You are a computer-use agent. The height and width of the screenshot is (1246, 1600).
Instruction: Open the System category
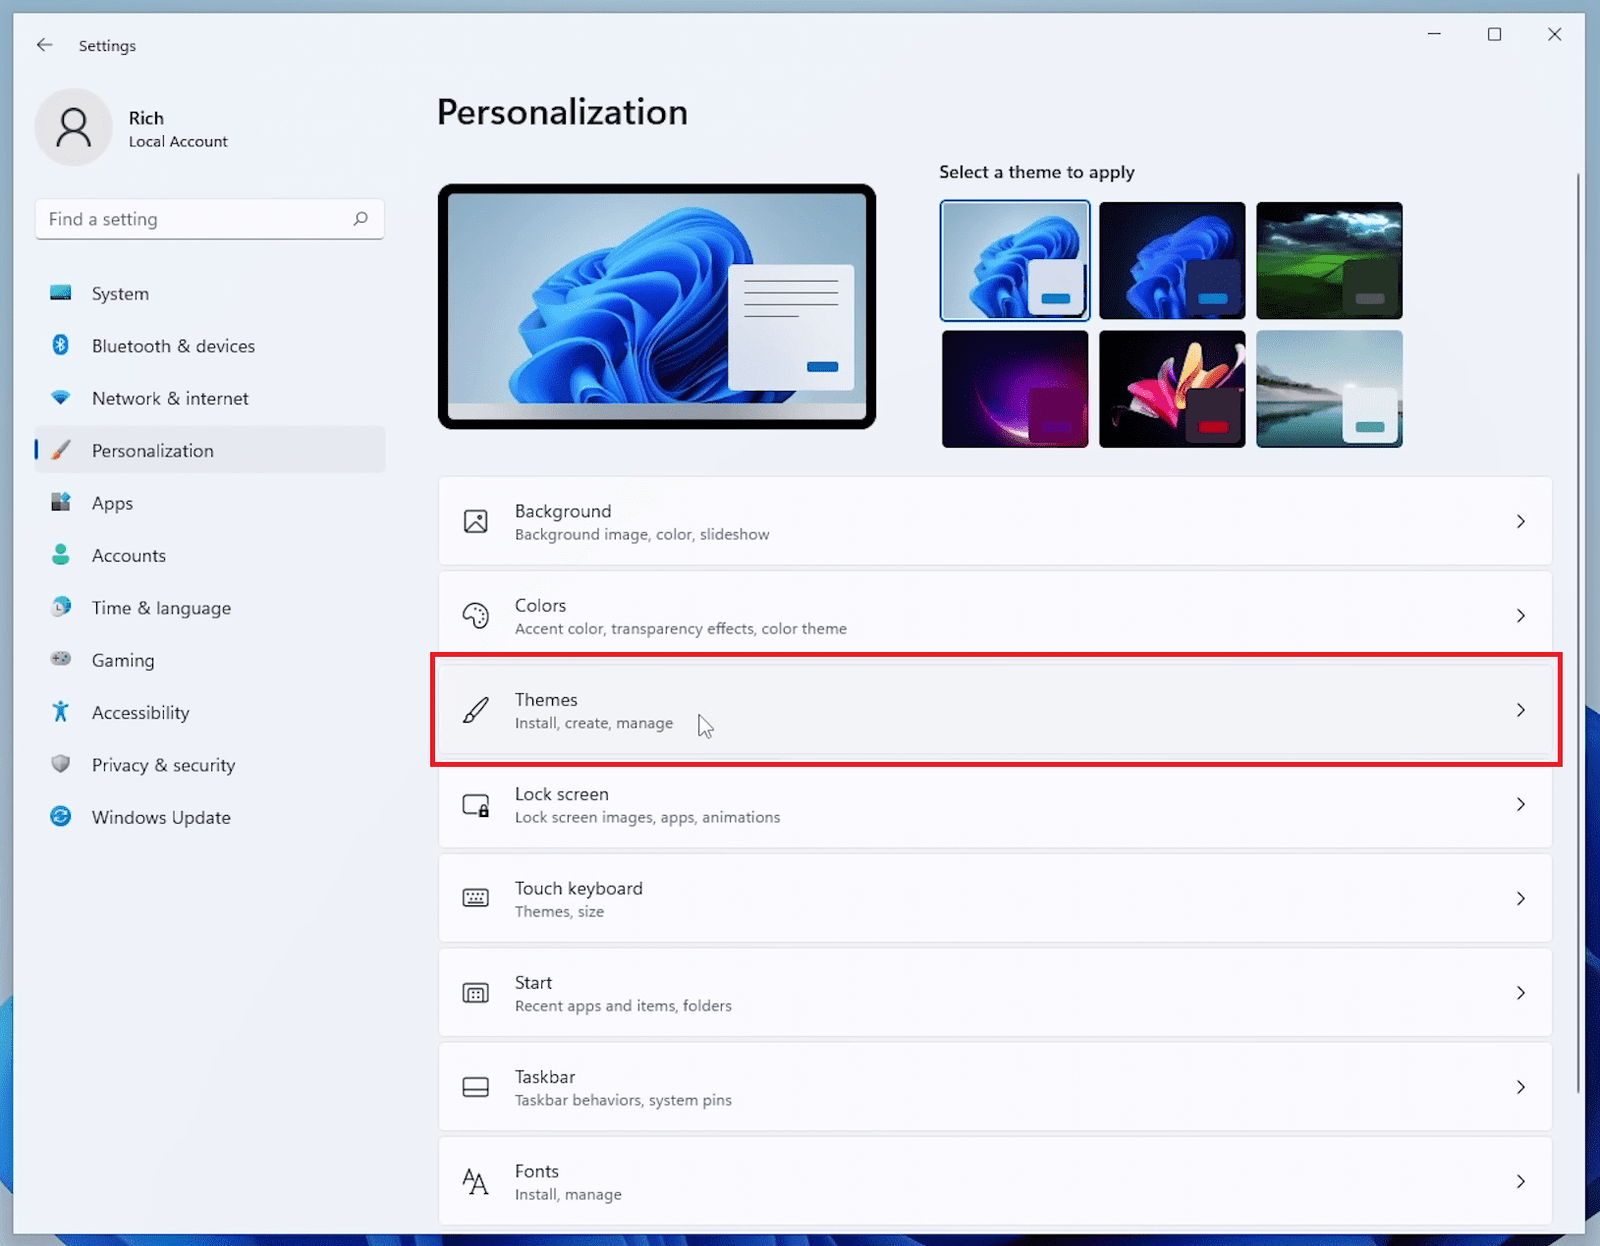pos(120,293)
